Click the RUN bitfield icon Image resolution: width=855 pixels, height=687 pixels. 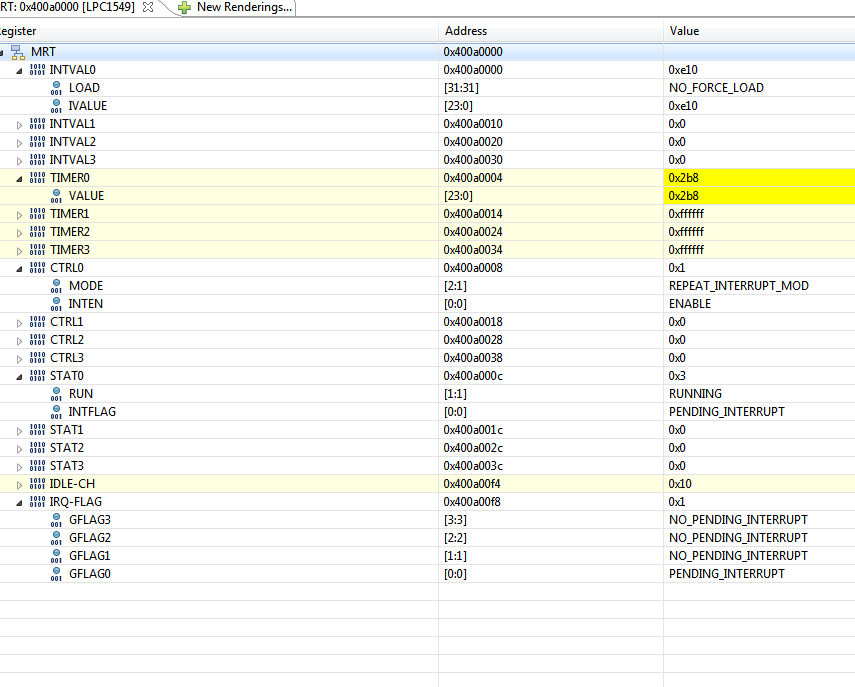pyautogui.click(x=56, y=394)
